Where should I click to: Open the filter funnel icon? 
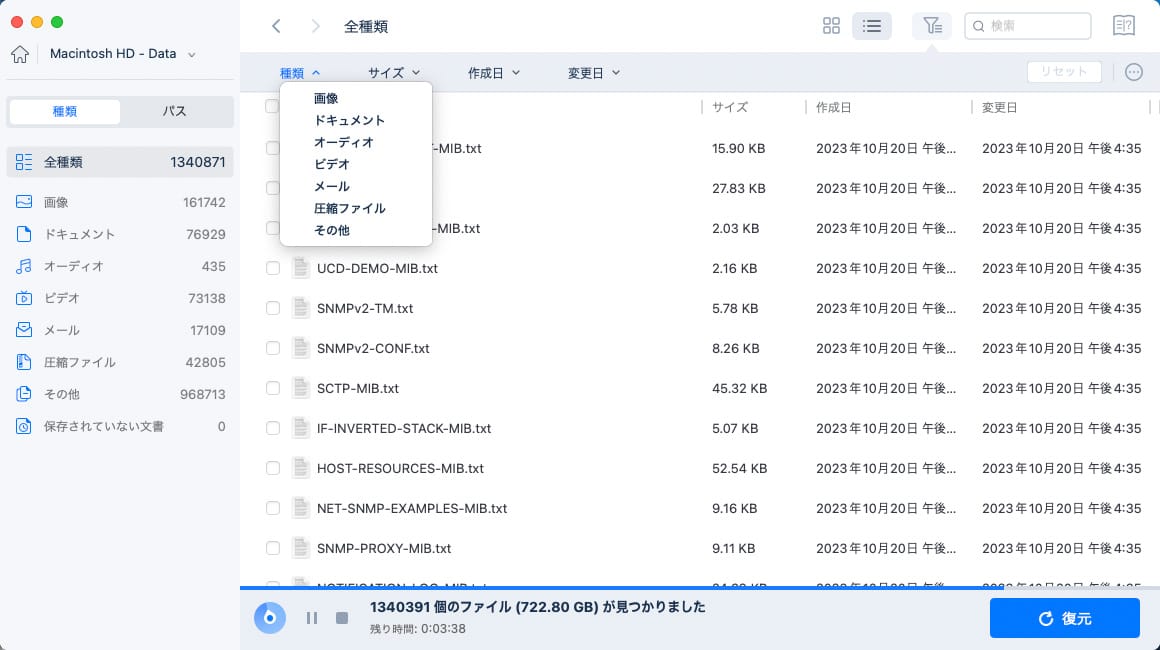click(x=932, y=26)
